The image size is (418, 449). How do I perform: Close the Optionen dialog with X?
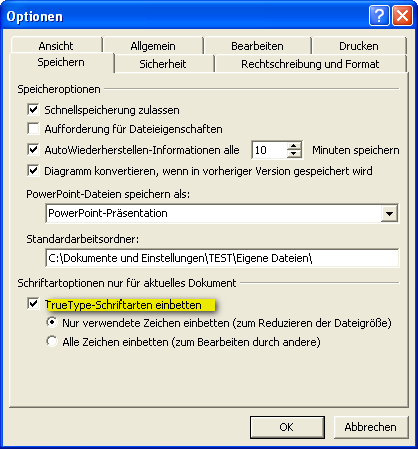pos(402,16)
